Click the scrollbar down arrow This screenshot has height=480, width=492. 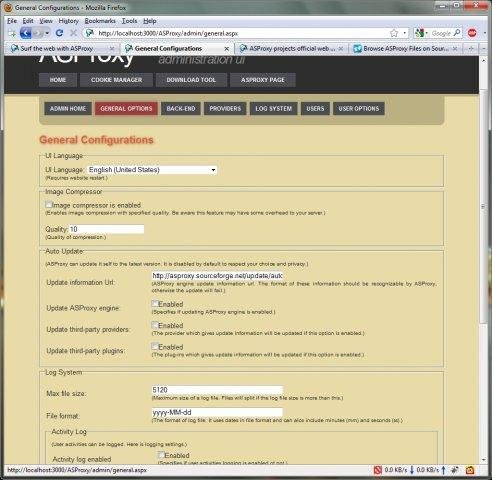click(x=483, y=460)
